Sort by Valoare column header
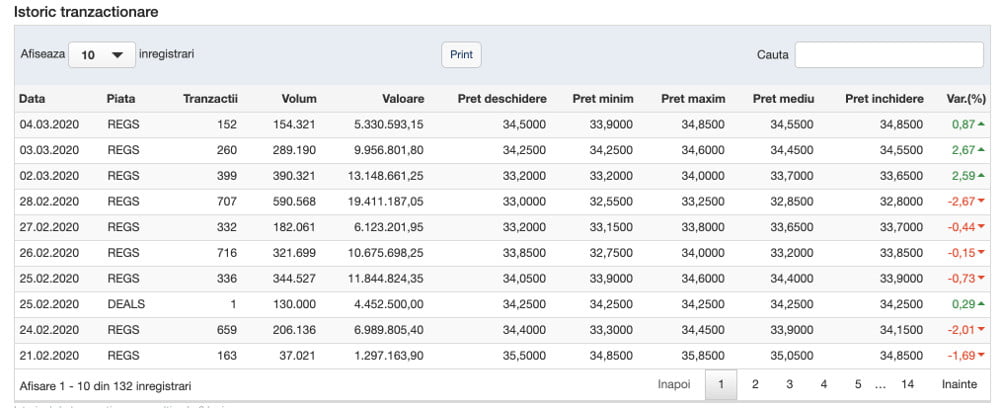The image size is (1000, 408). pyautogui.click(x=403, y=99)
